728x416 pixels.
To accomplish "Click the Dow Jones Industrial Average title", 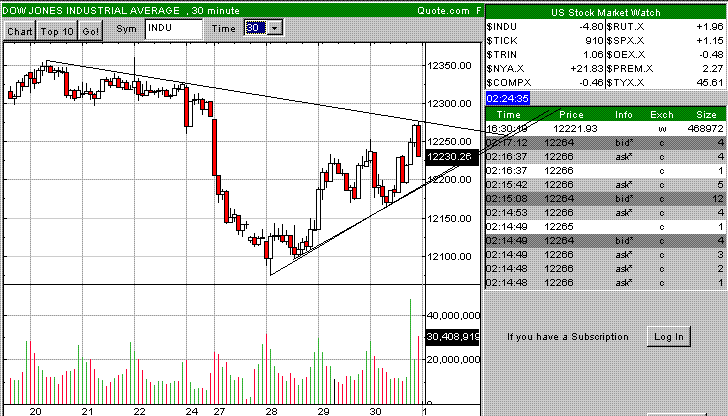I will coord(91,10).
